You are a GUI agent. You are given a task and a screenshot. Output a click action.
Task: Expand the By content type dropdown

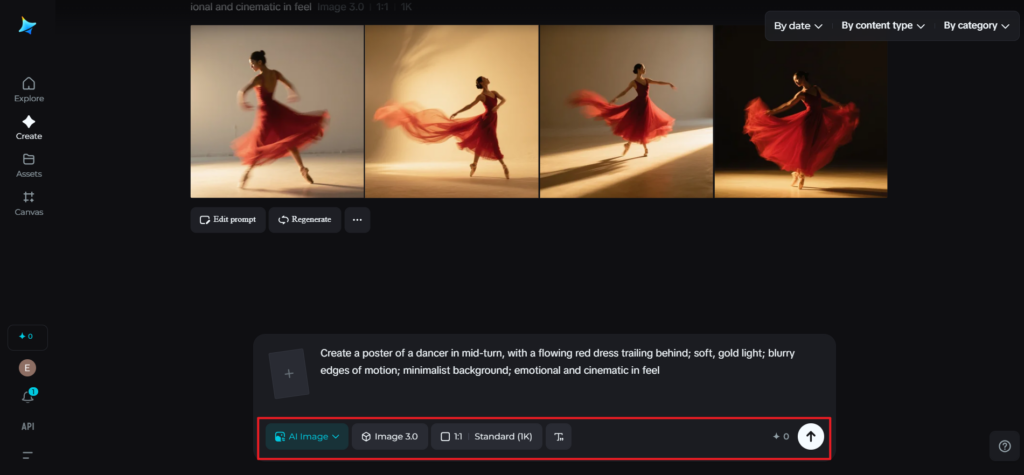pyautogui.click(x=882, y=26)
